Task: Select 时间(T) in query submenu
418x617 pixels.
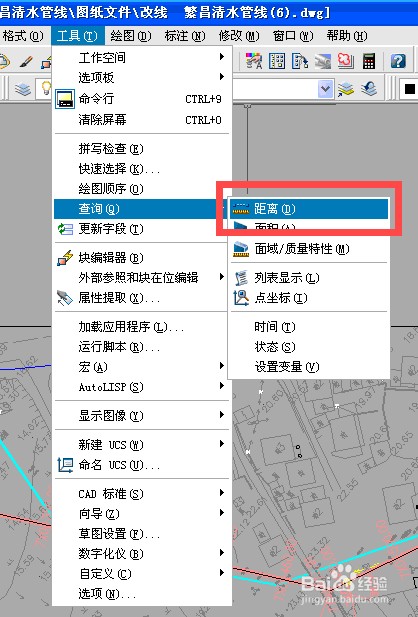Action: click(x=309, y=327)
